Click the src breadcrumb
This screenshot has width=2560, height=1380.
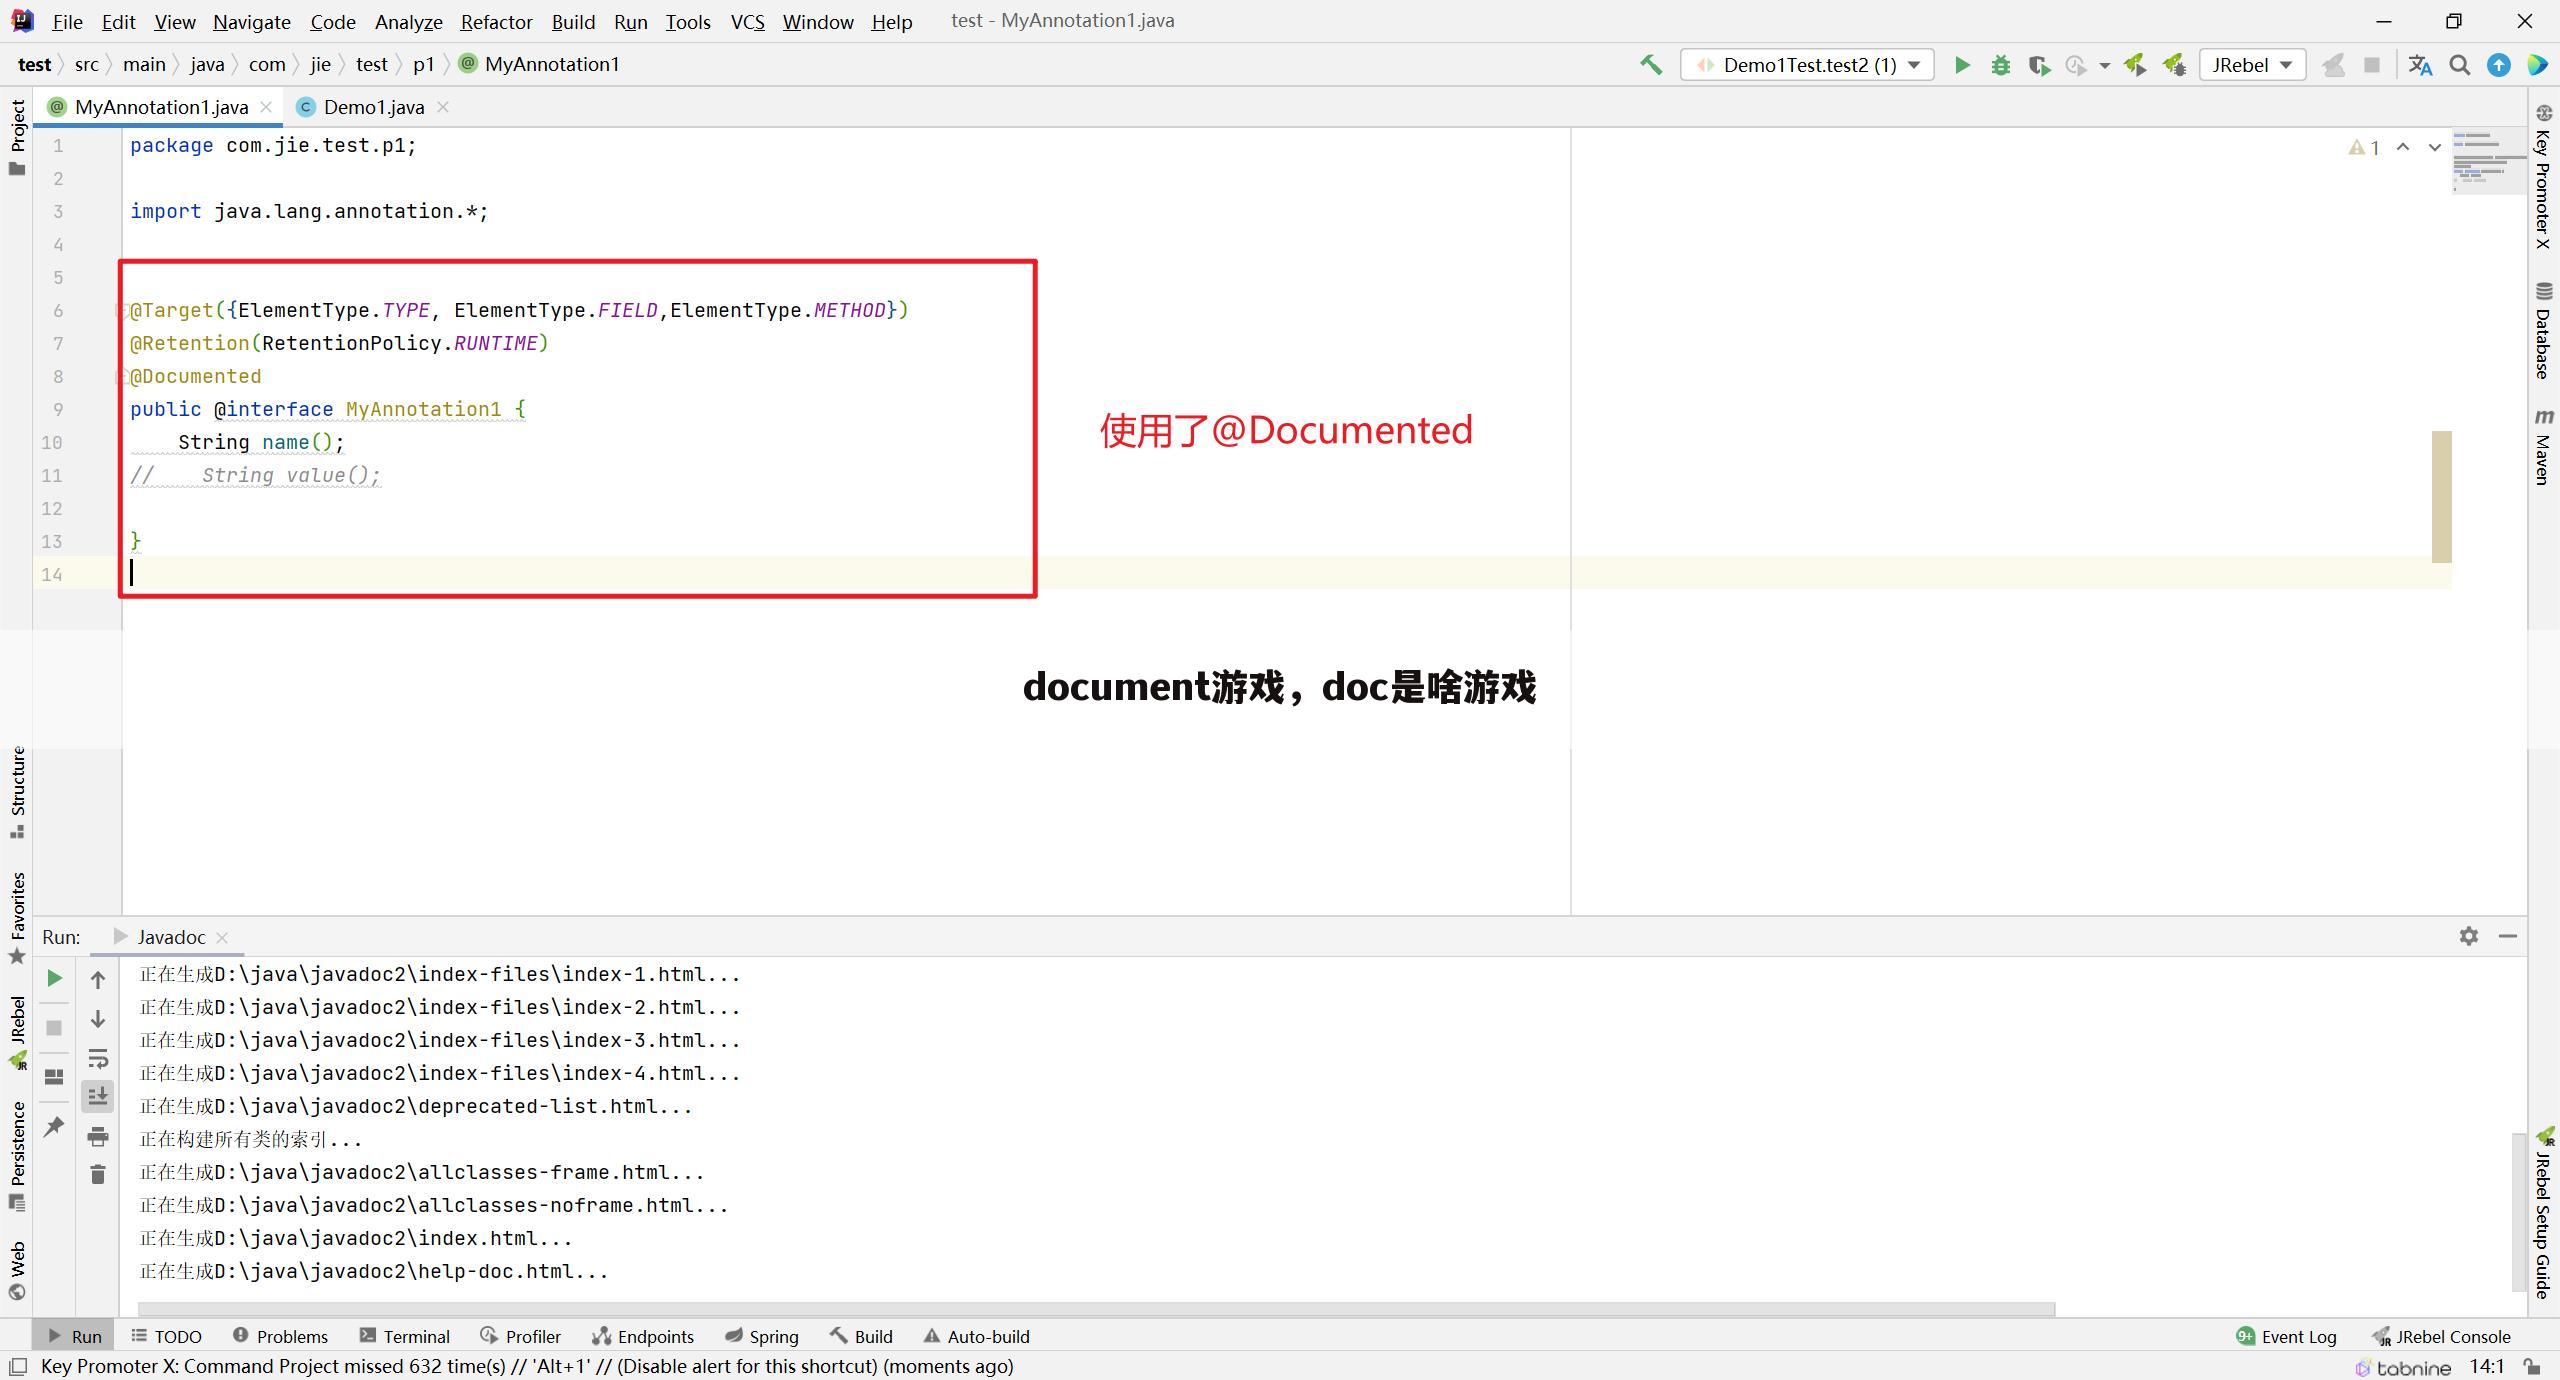pyautogui.click(x=87, y=64)
